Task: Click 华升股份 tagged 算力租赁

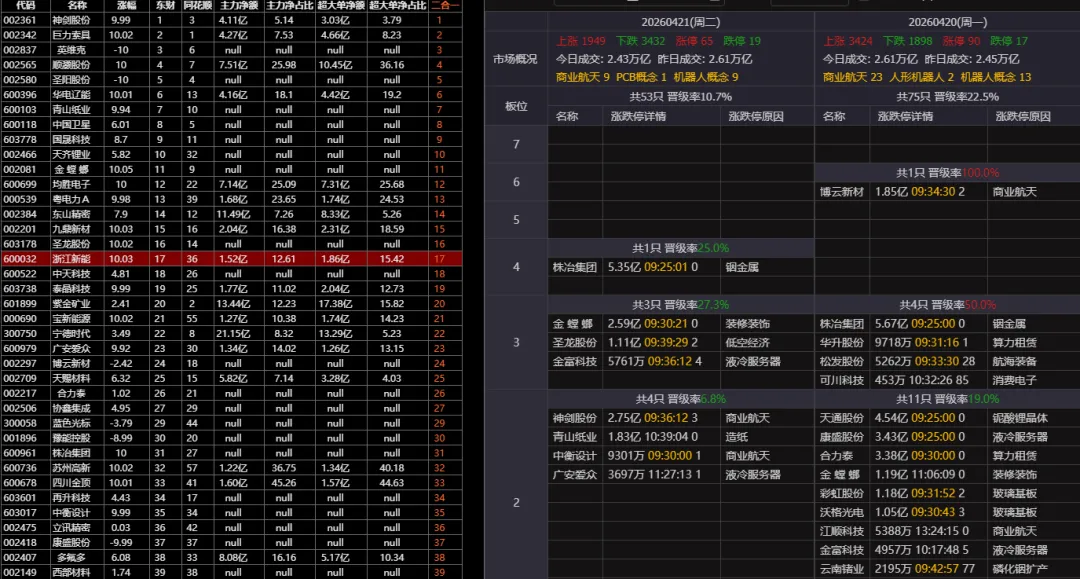Action: [842, 342]
